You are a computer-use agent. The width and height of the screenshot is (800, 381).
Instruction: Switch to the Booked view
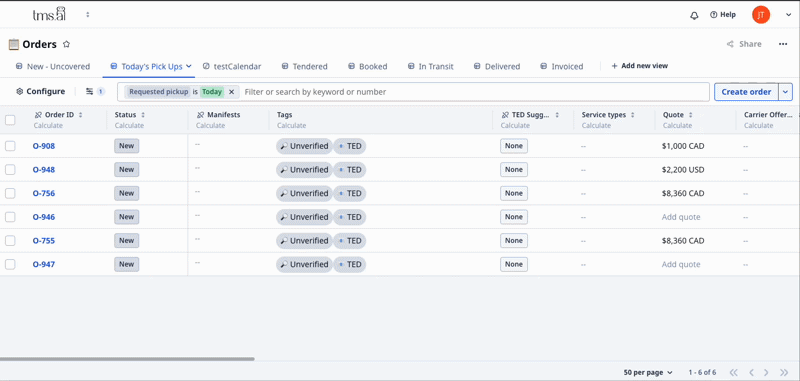point(368,66)
